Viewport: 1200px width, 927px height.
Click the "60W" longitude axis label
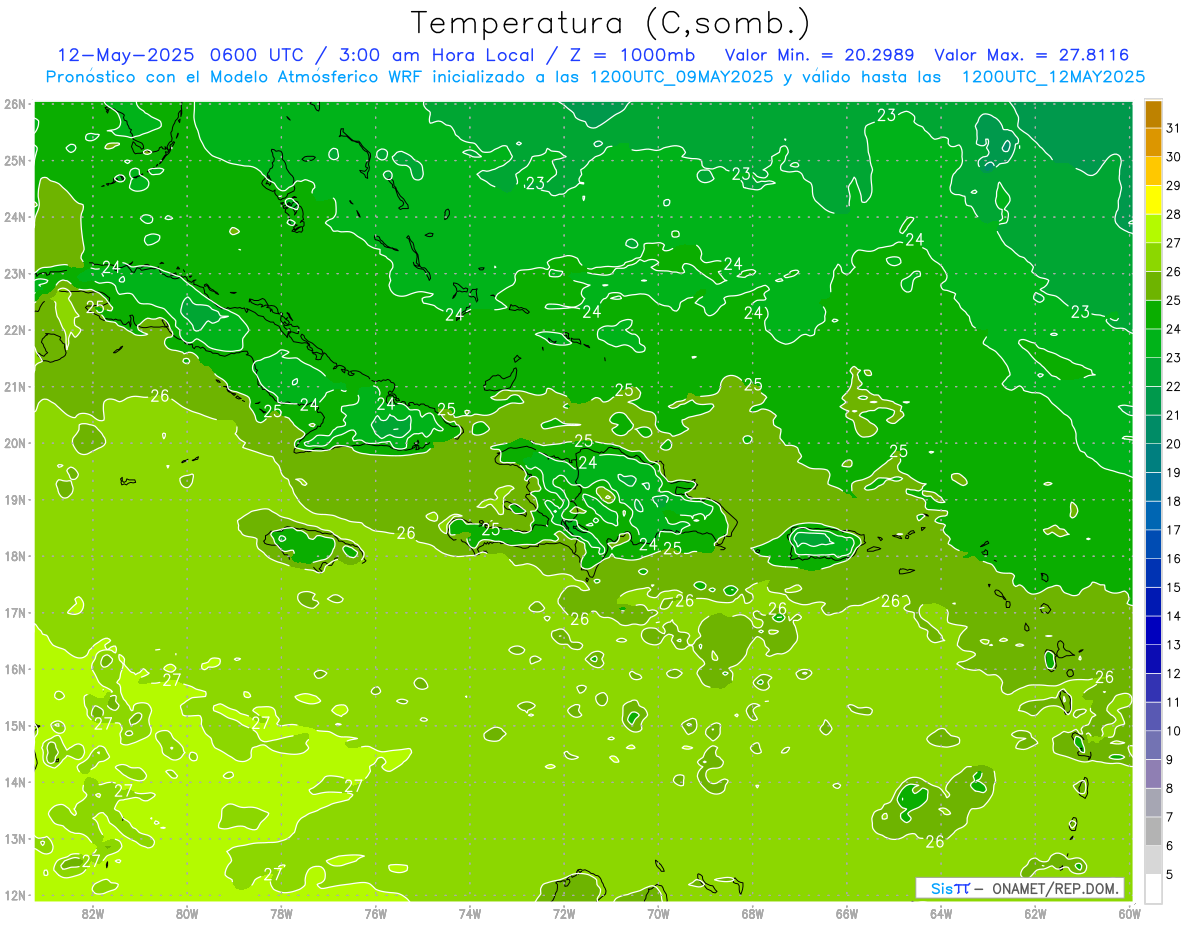1129,913
